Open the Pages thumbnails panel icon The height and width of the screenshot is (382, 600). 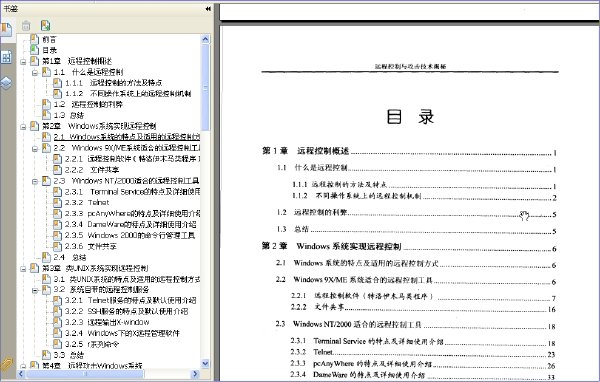point(7,57)
